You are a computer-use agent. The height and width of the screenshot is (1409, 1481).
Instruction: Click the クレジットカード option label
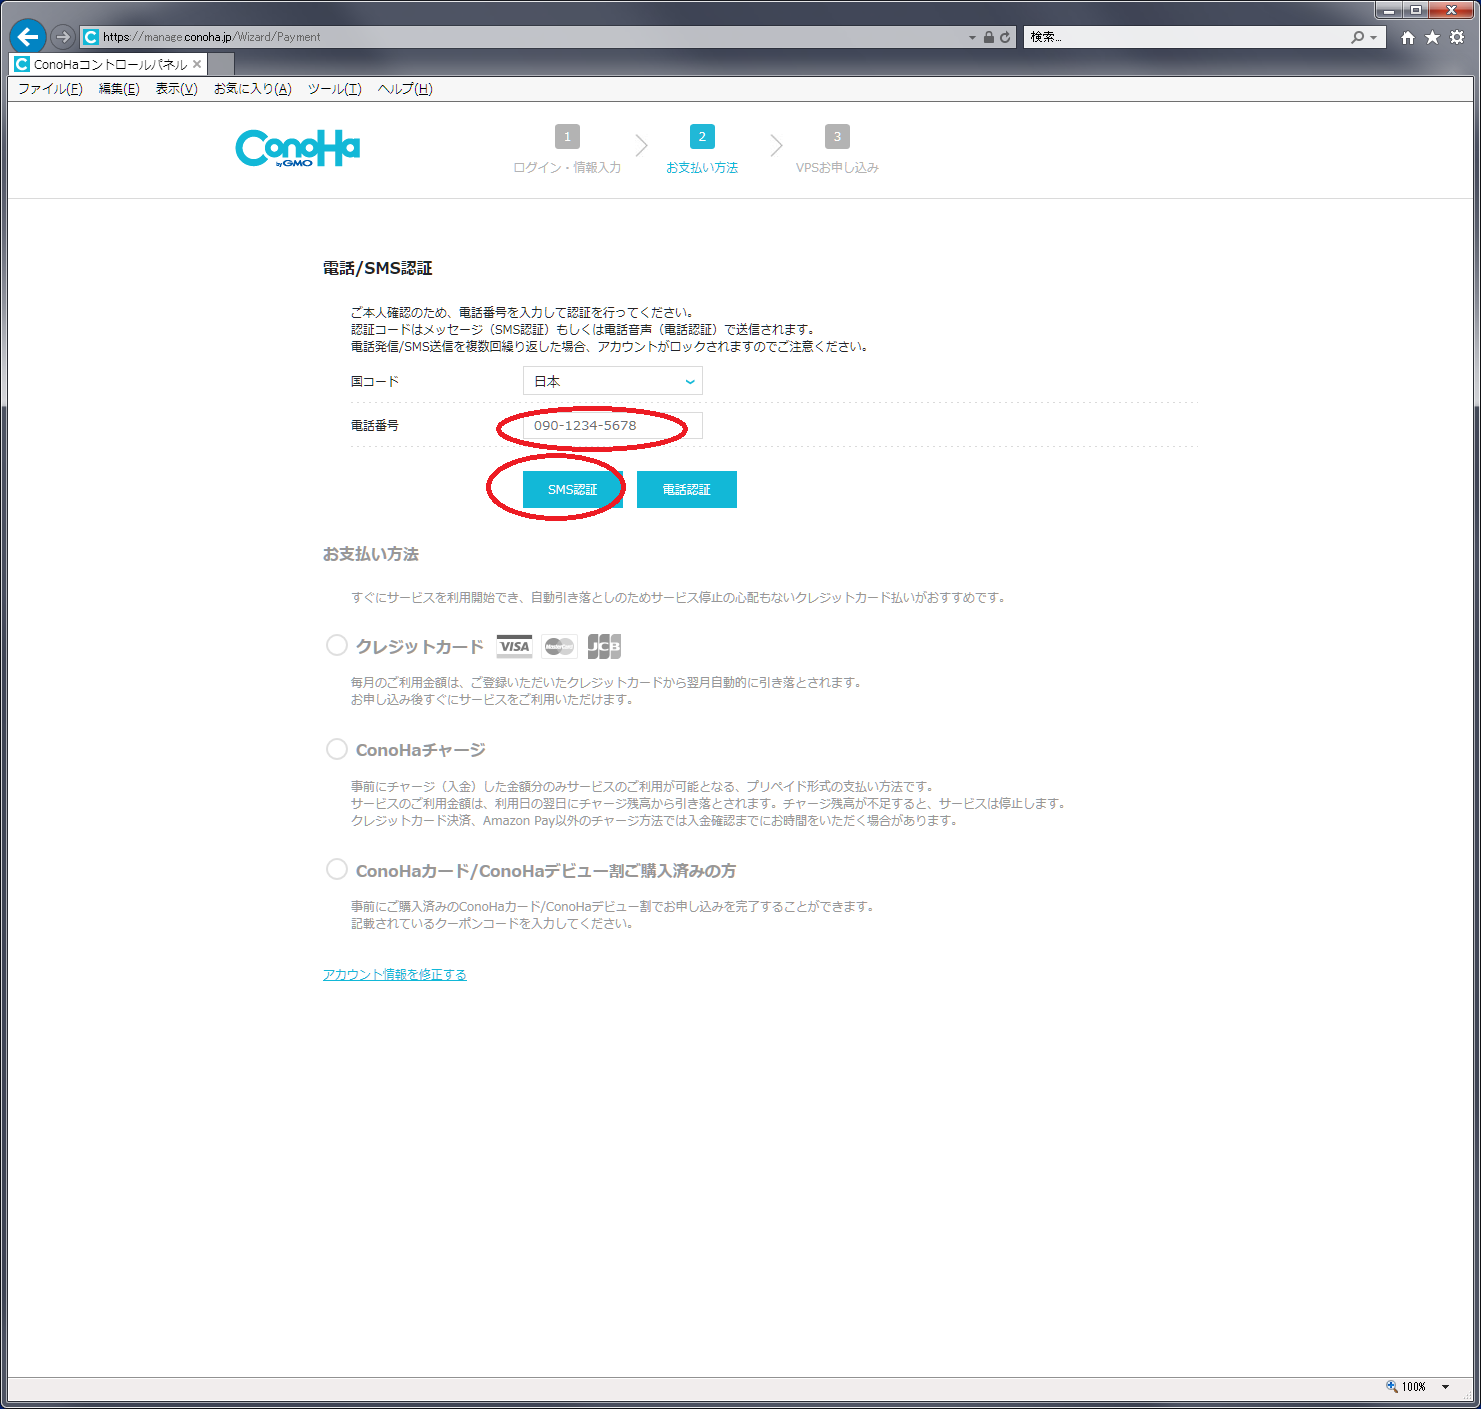pyautogui.click(x=420, y=647)
